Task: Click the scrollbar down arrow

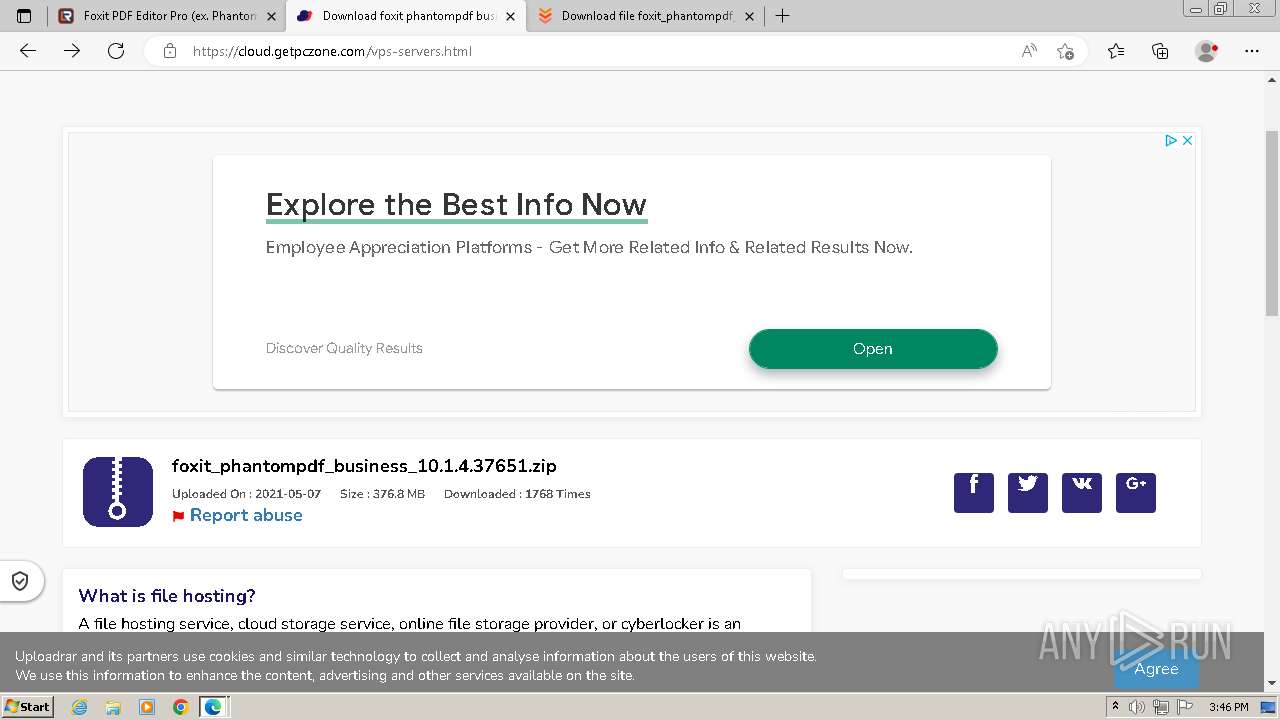Action: tap(1272, 684)
